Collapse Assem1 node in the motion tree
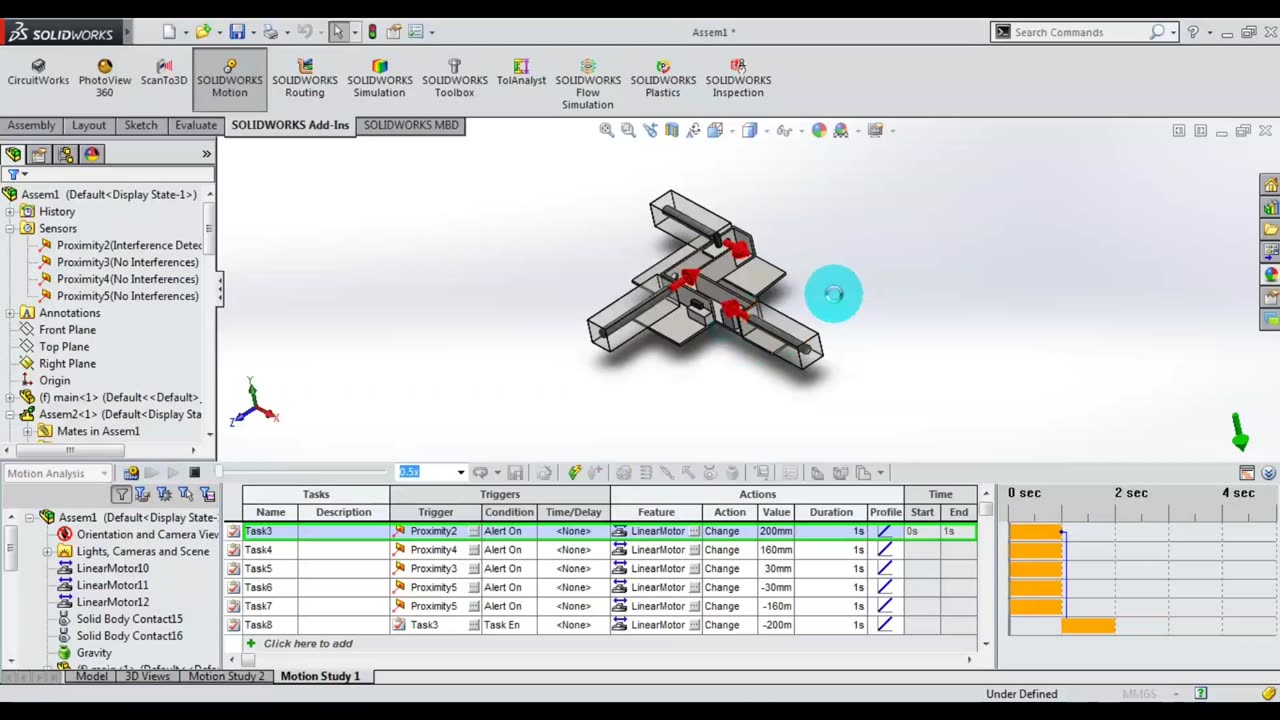Viewport: 1280px width, 720px height. [x=29, y=518]
